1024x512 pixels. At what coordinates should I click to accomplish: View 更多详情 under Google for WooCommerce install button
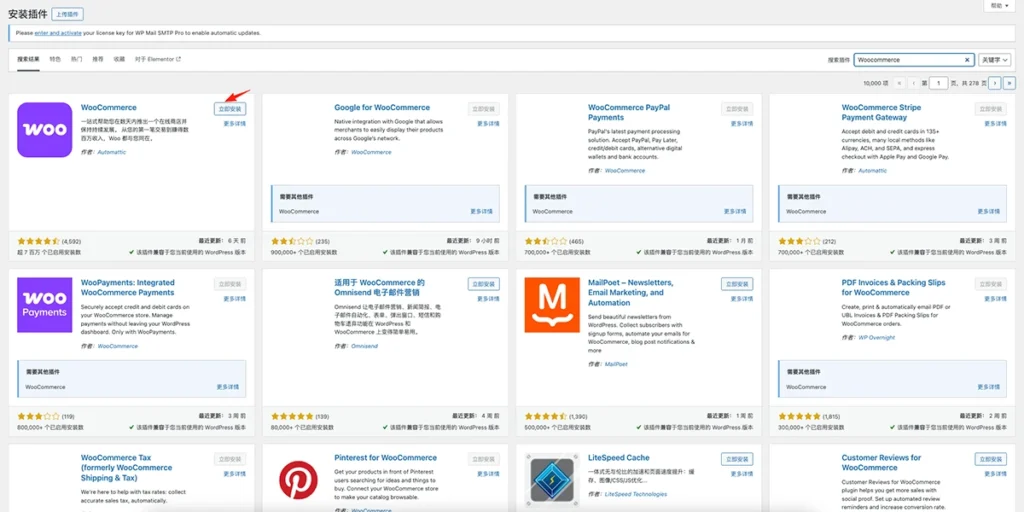coord(488,123)
